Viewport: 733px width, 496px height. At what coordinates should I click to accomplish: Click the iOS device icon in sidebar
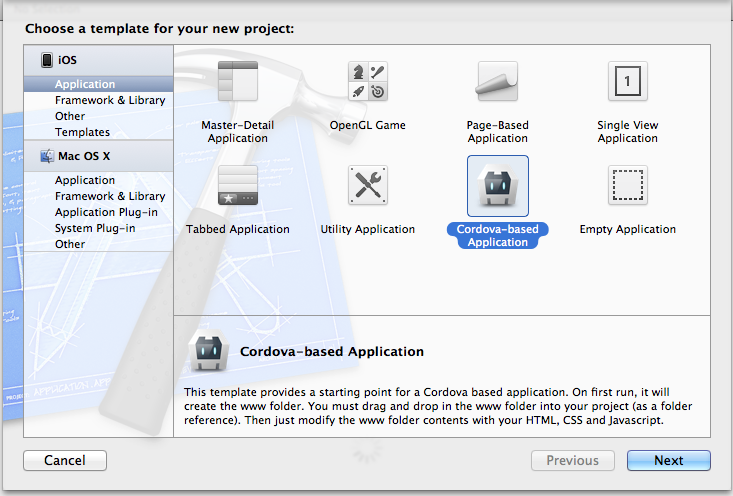tap(47, 60)
